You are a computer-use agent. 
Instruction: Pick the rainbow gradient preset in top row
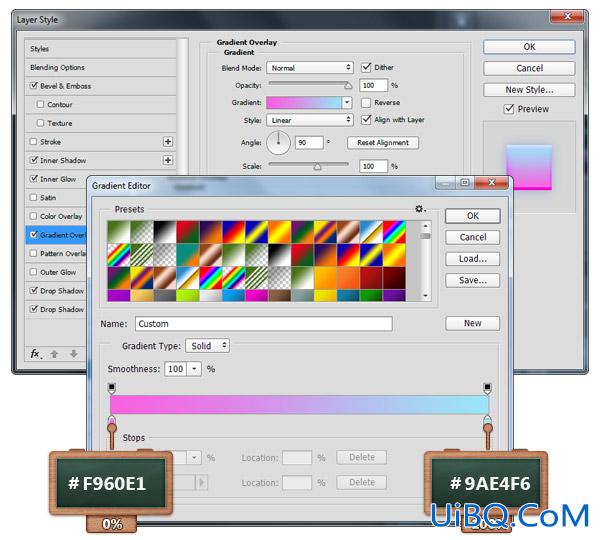pyautogui.click(x=394, y=232)
